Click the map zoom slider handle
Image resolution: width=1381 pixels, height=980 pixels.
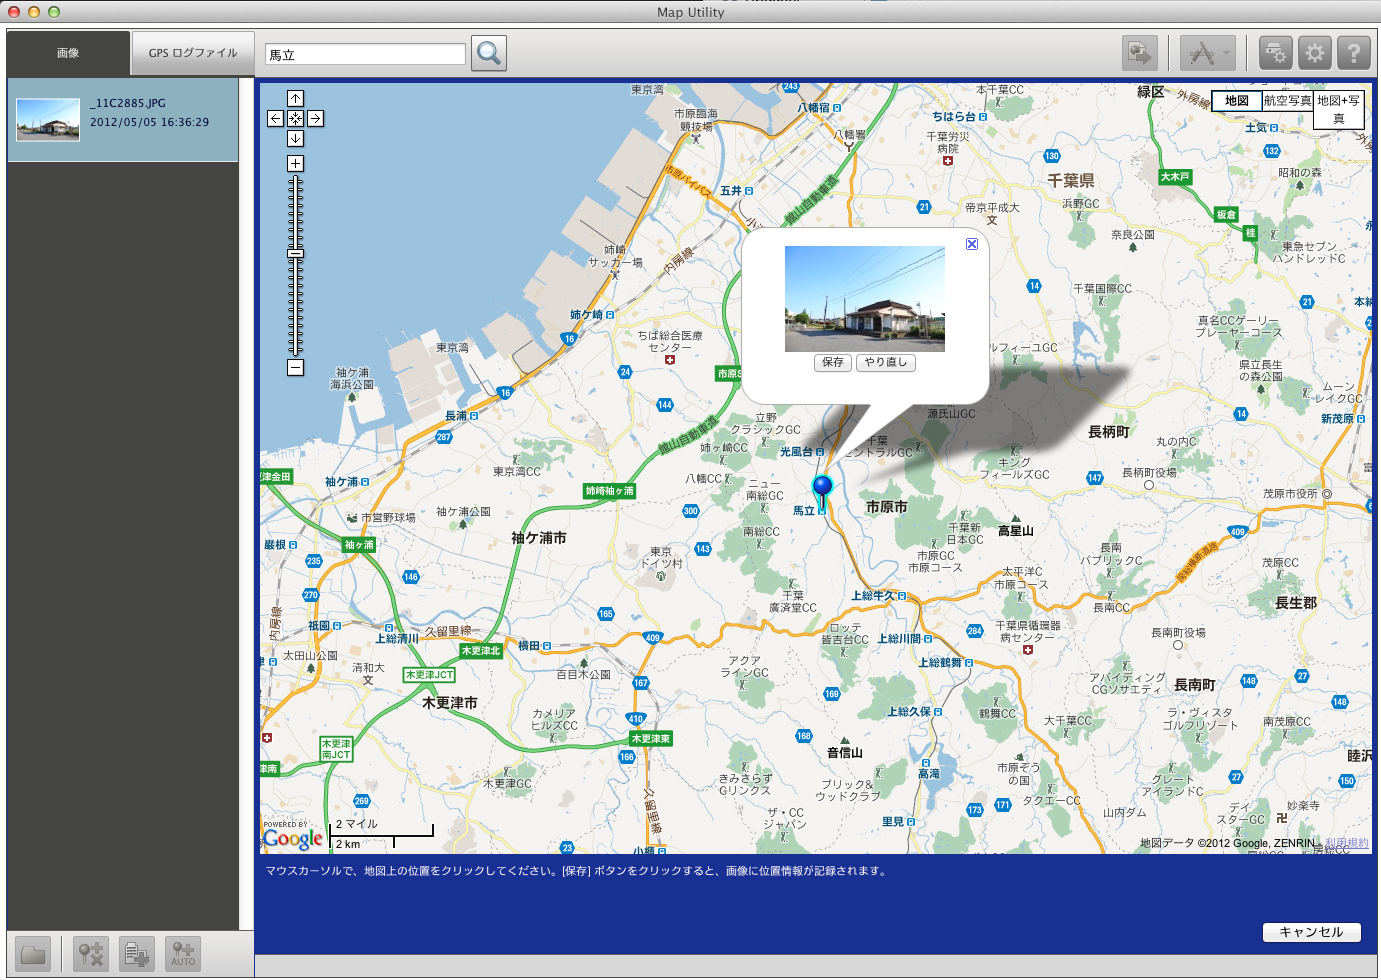tap(295, 254)
